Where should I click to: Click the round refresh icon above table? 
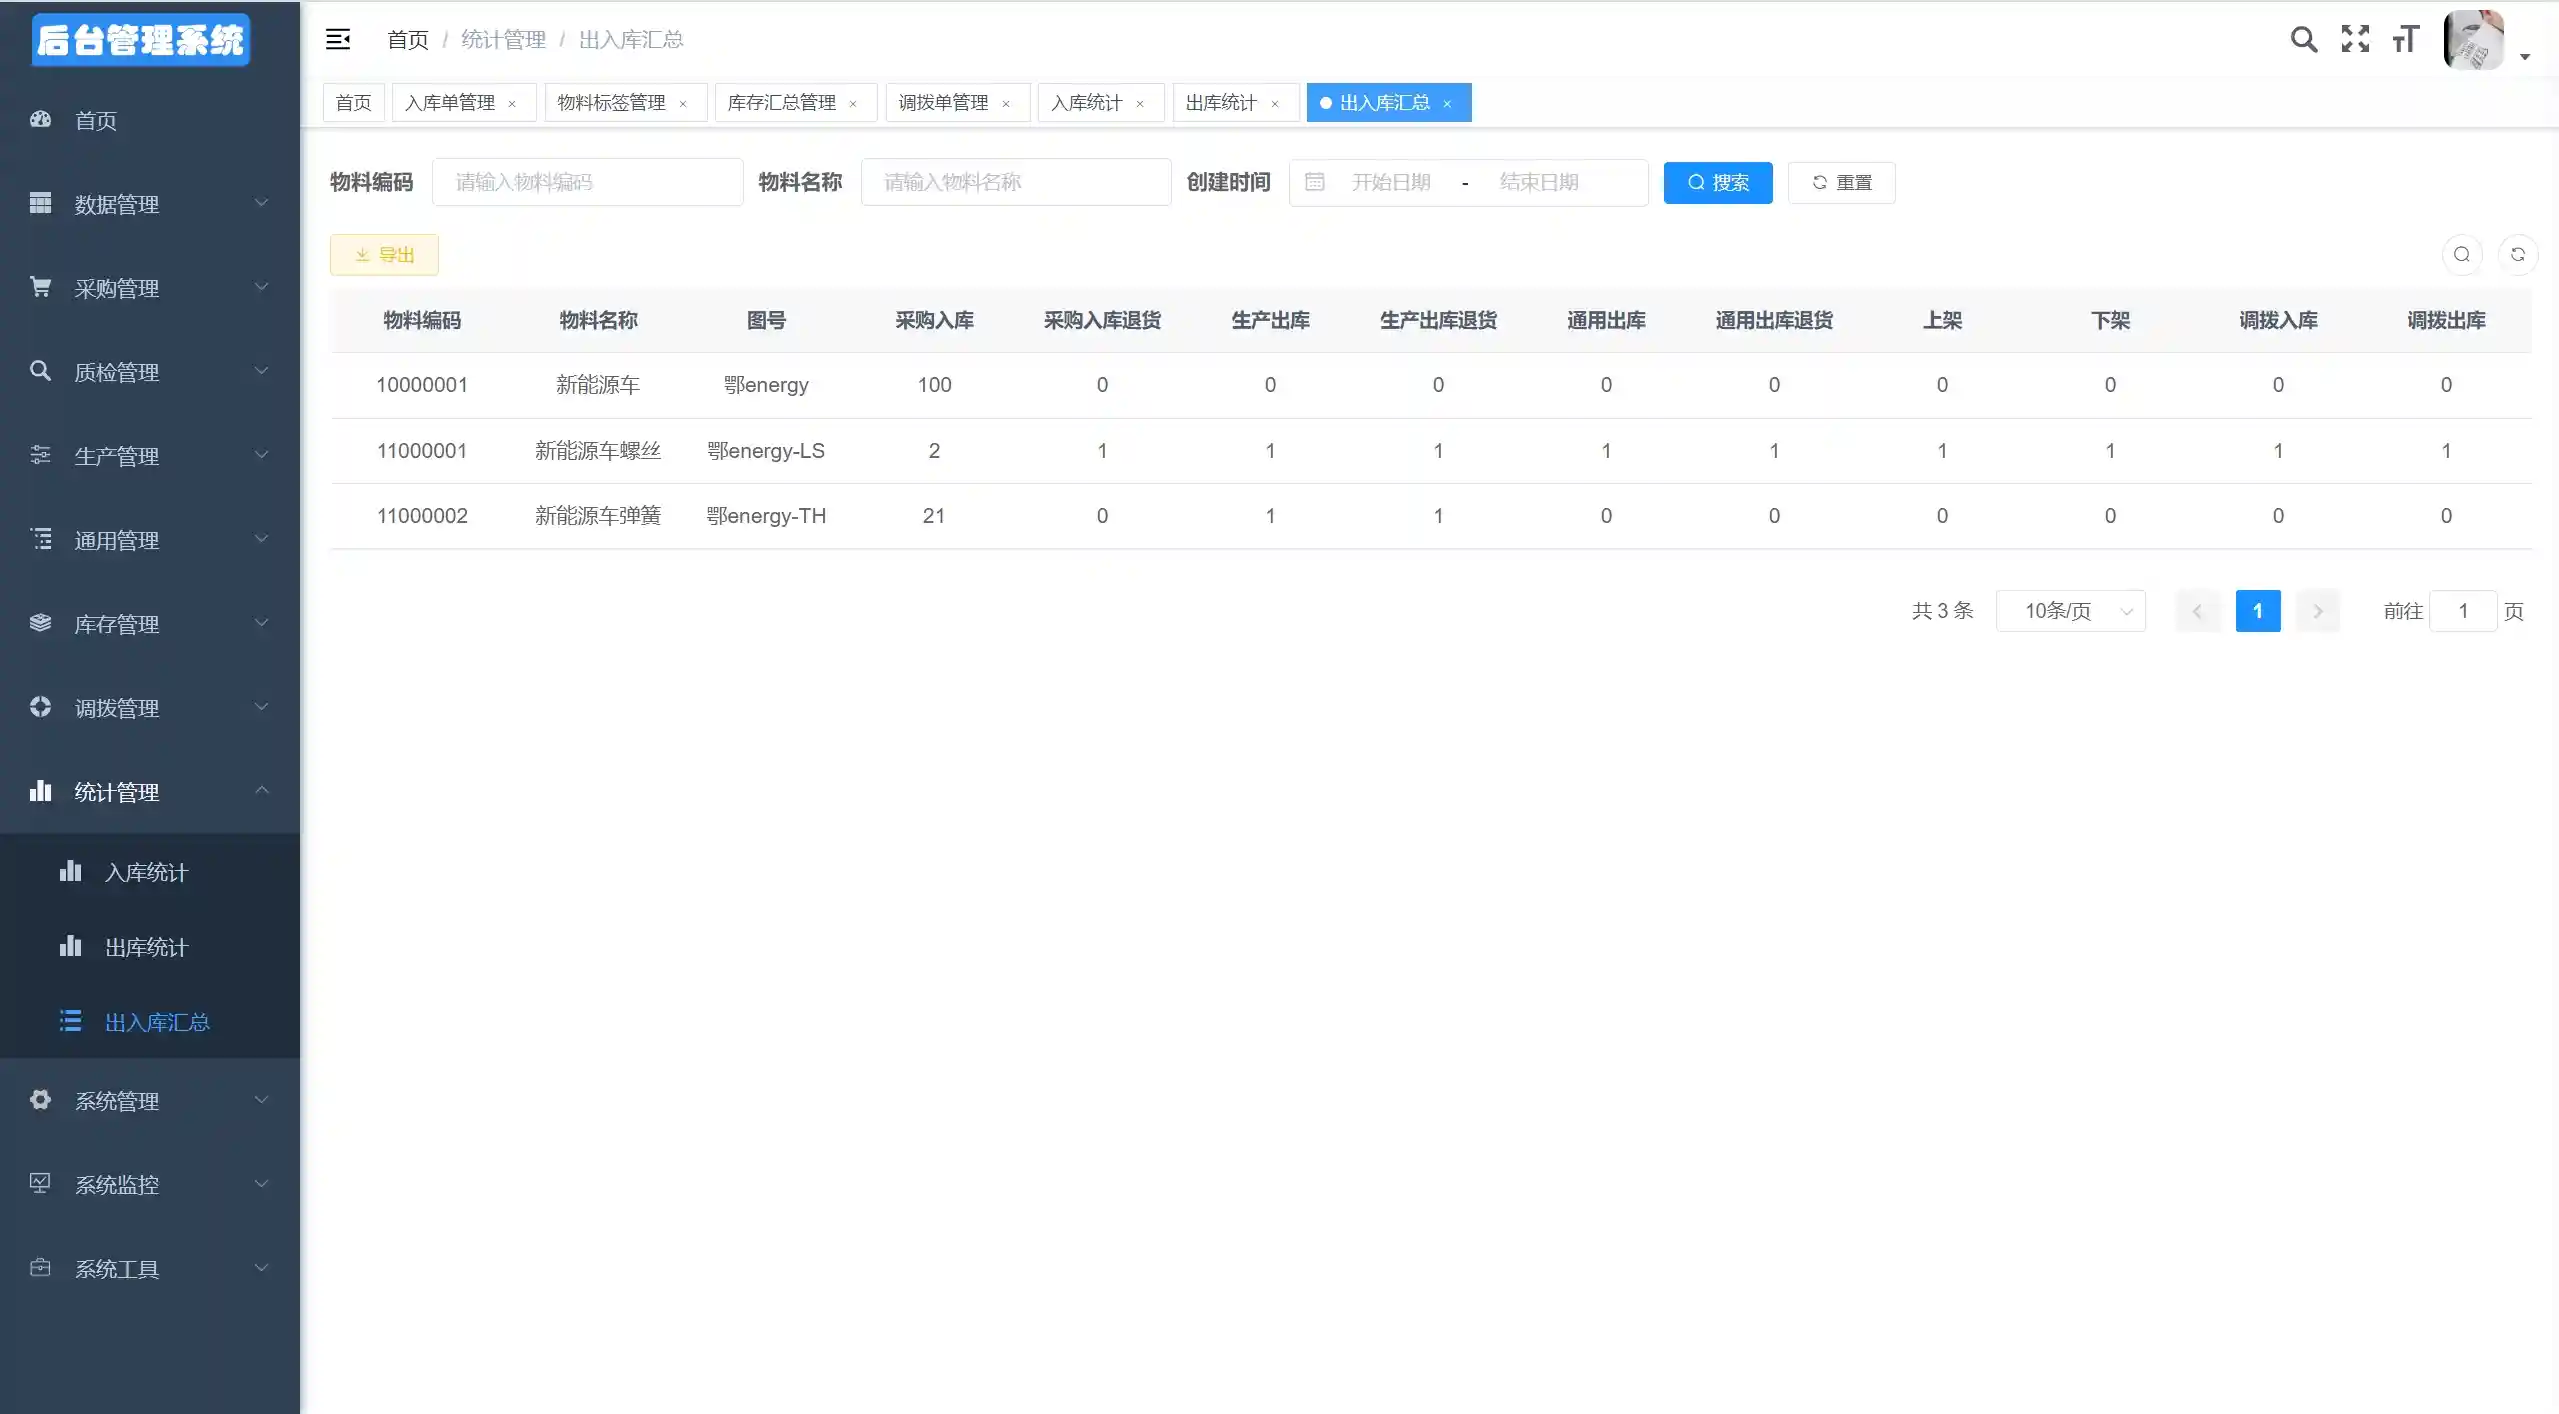(2517, 255)
